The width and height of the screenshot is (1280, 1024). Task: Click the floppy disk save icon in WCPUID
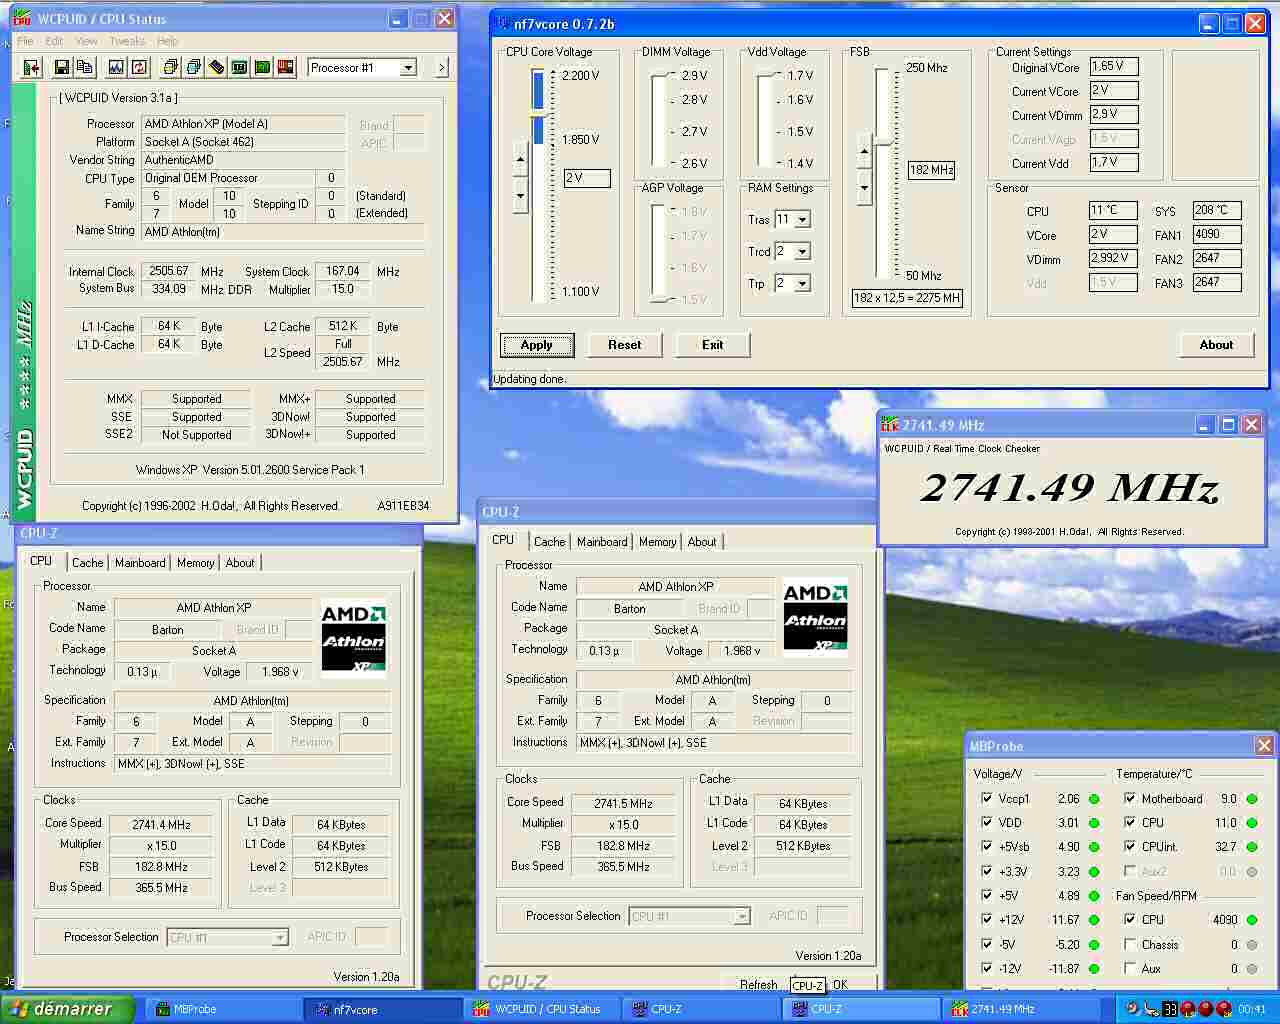(62, 67)
